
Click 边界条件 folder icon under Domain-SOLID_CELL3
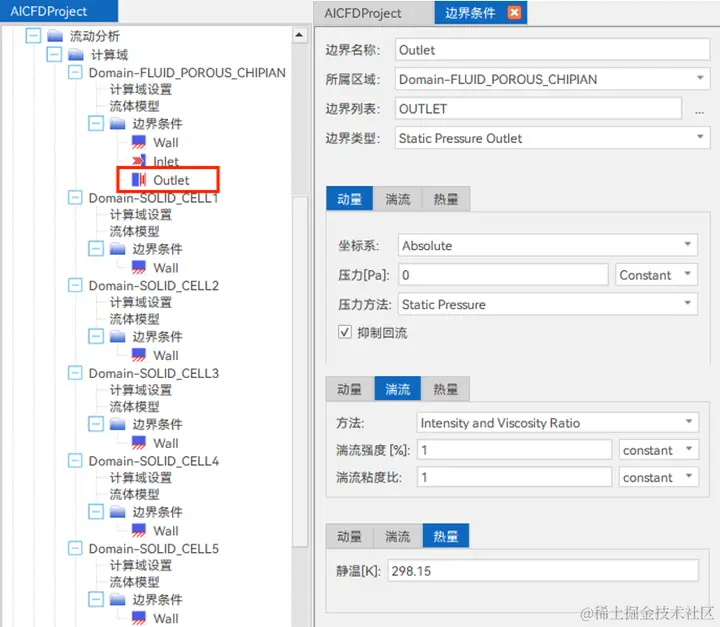118,424
